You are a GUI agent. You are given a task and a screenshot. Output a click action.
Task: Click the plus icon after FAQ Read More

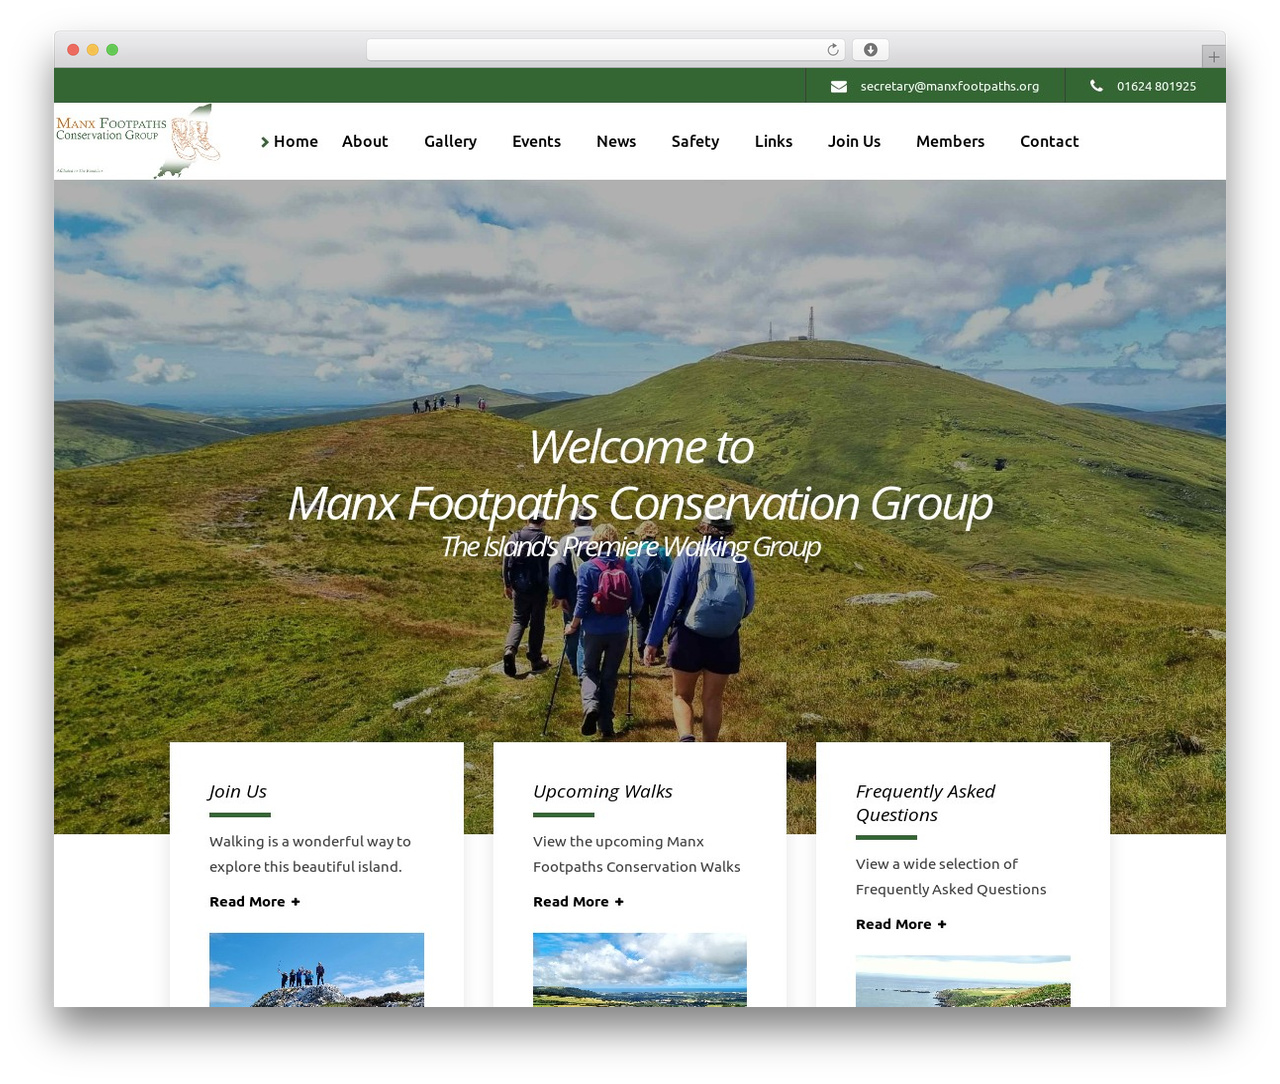[942, 924]
